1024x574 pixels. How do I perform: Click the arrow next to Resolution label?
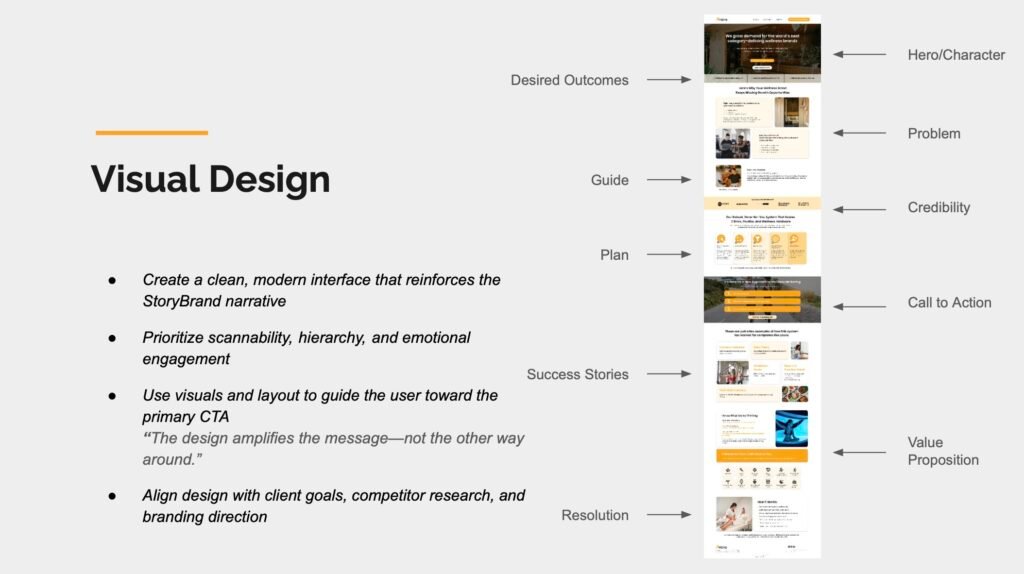coord(668,515)
